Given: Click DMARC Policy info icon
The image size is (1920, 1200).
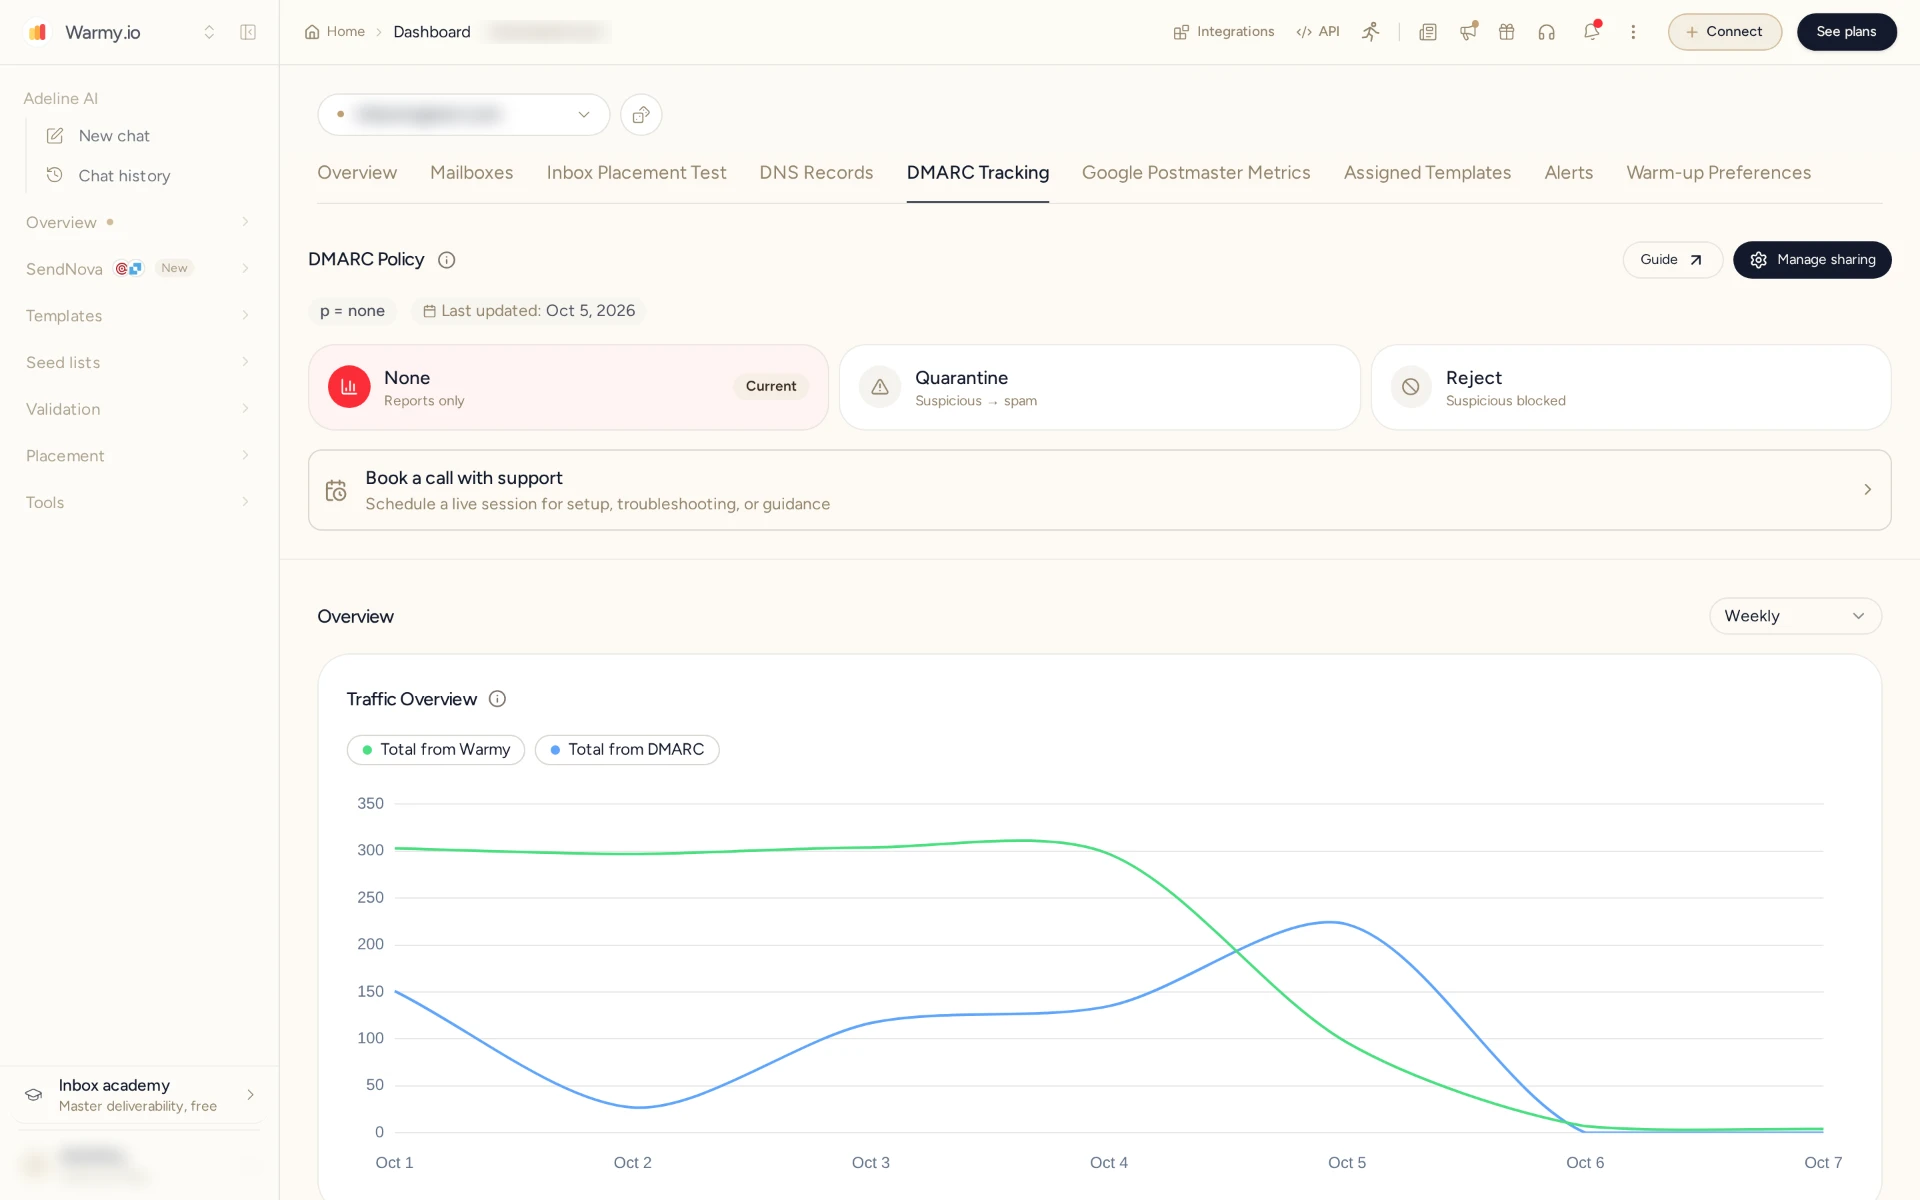Looking at the screenshot, I should [447, 260].
